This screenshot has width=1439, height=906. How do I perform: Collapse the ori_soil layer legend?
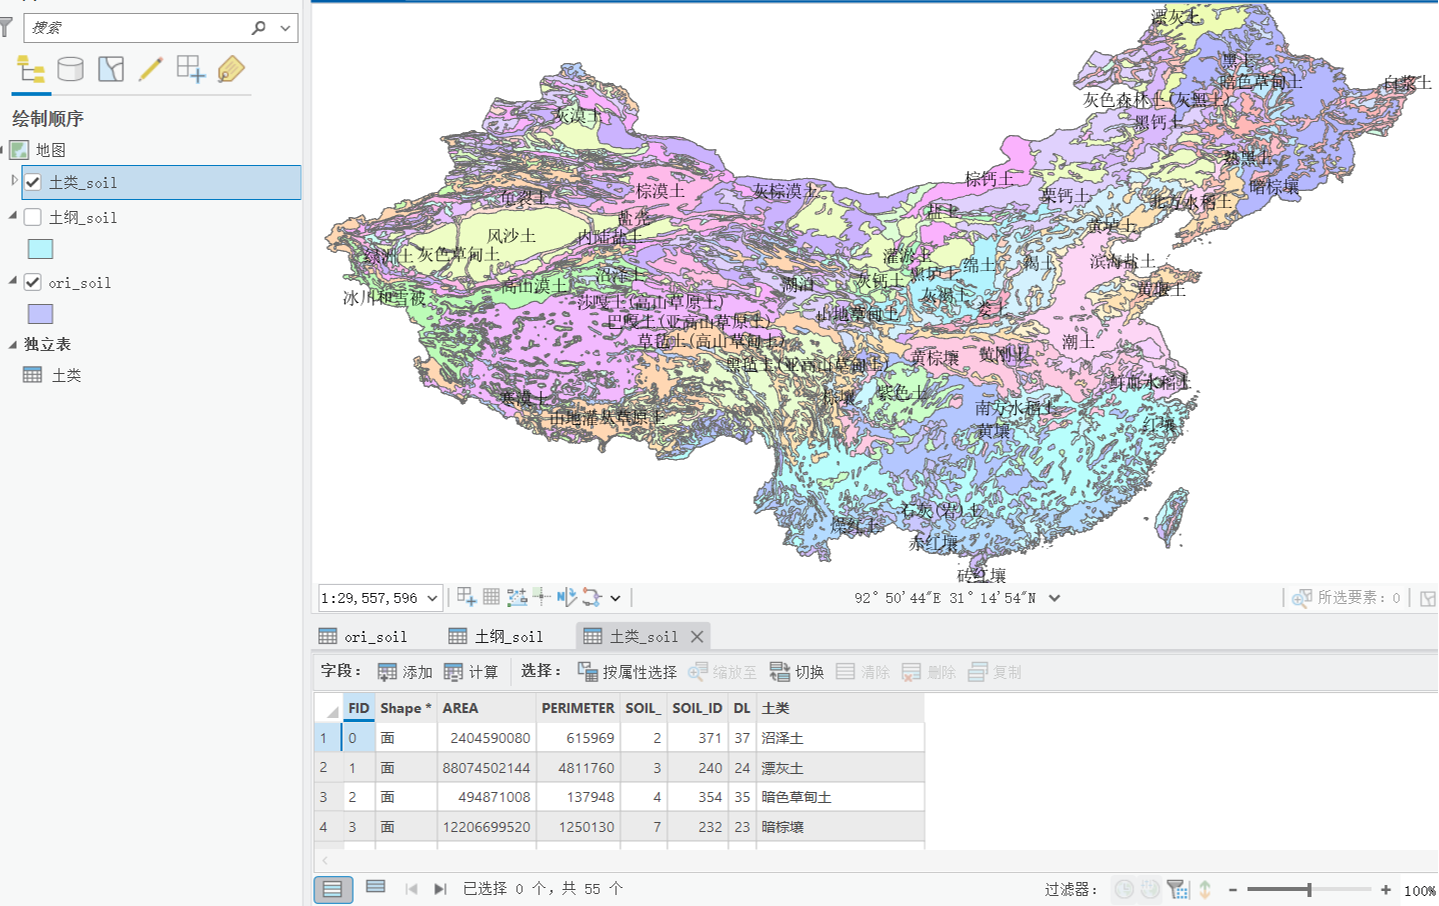coord(13,281)
